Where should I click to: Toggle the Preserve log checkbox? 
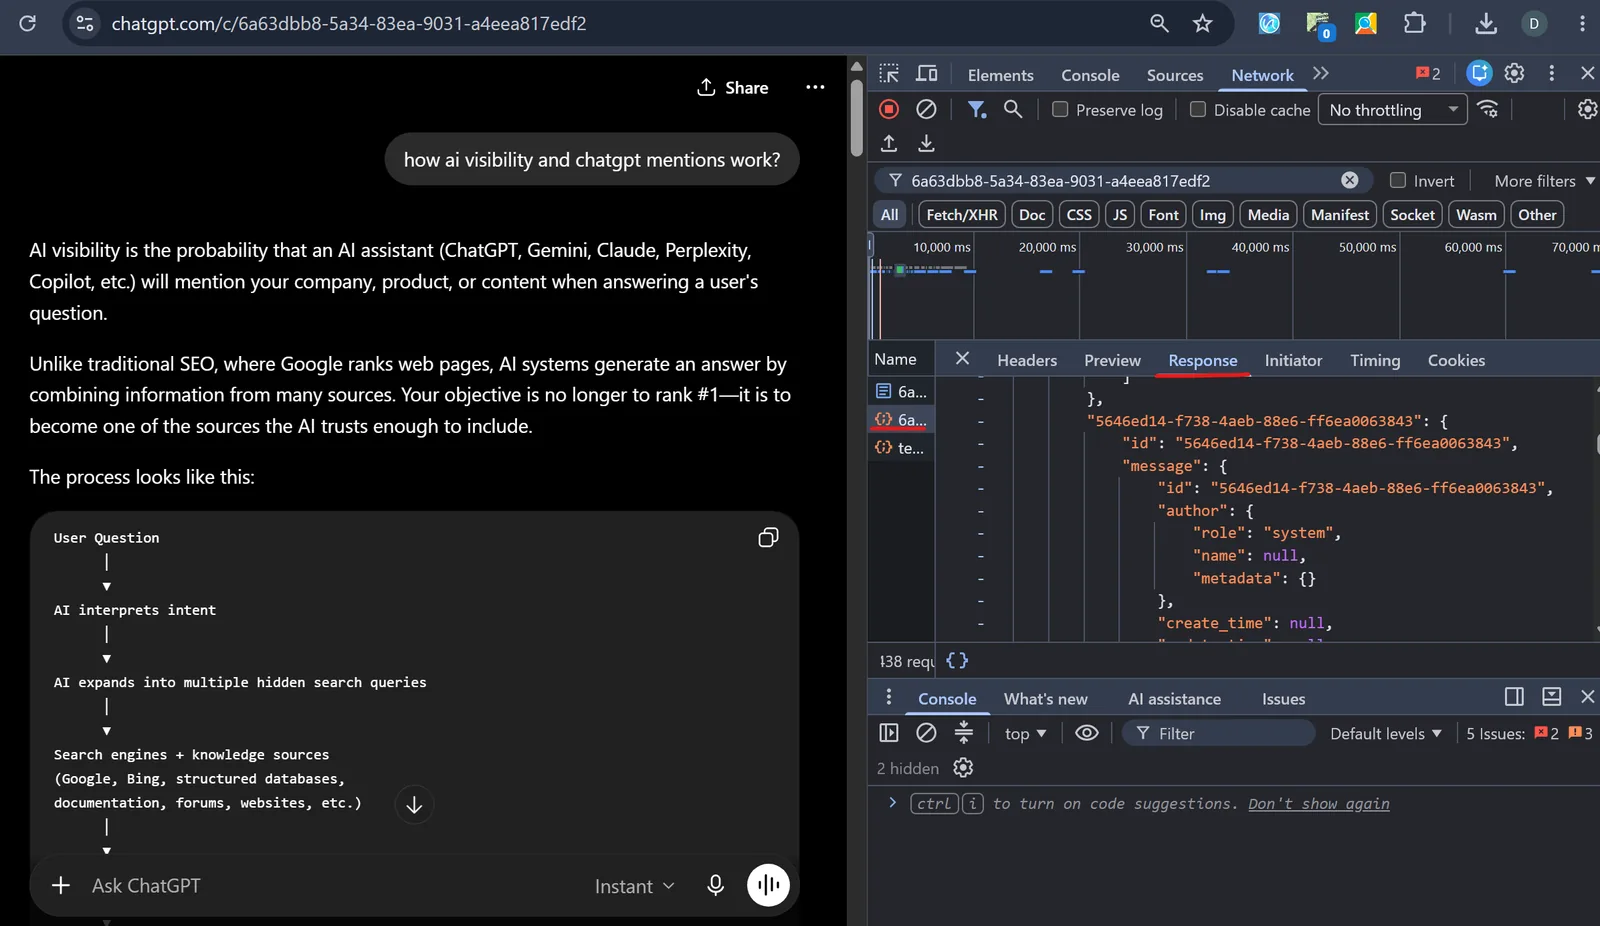coord(1060,109)
